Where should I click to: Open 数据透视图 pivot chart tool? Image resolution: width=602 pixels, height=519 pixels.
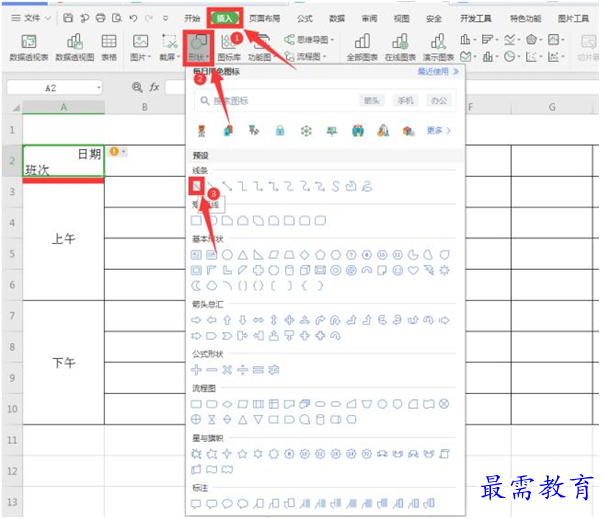[75, 48]
